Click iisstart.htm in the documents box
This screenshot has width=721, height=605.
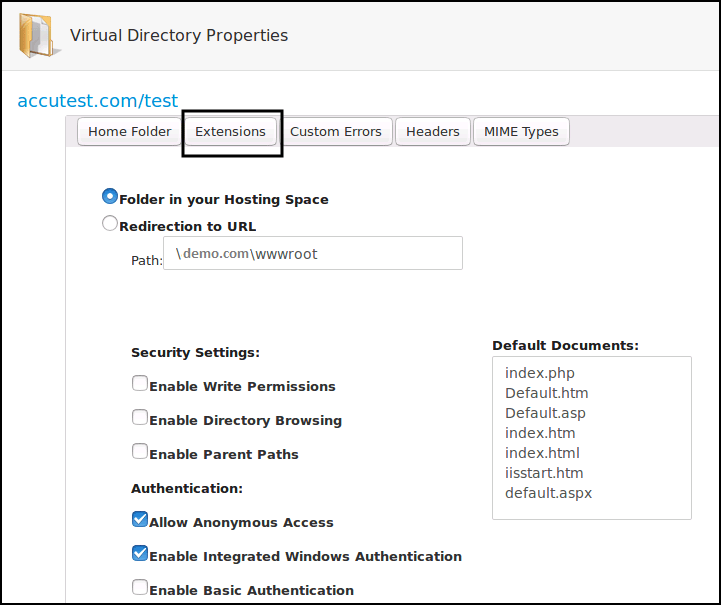coord(544,473)
